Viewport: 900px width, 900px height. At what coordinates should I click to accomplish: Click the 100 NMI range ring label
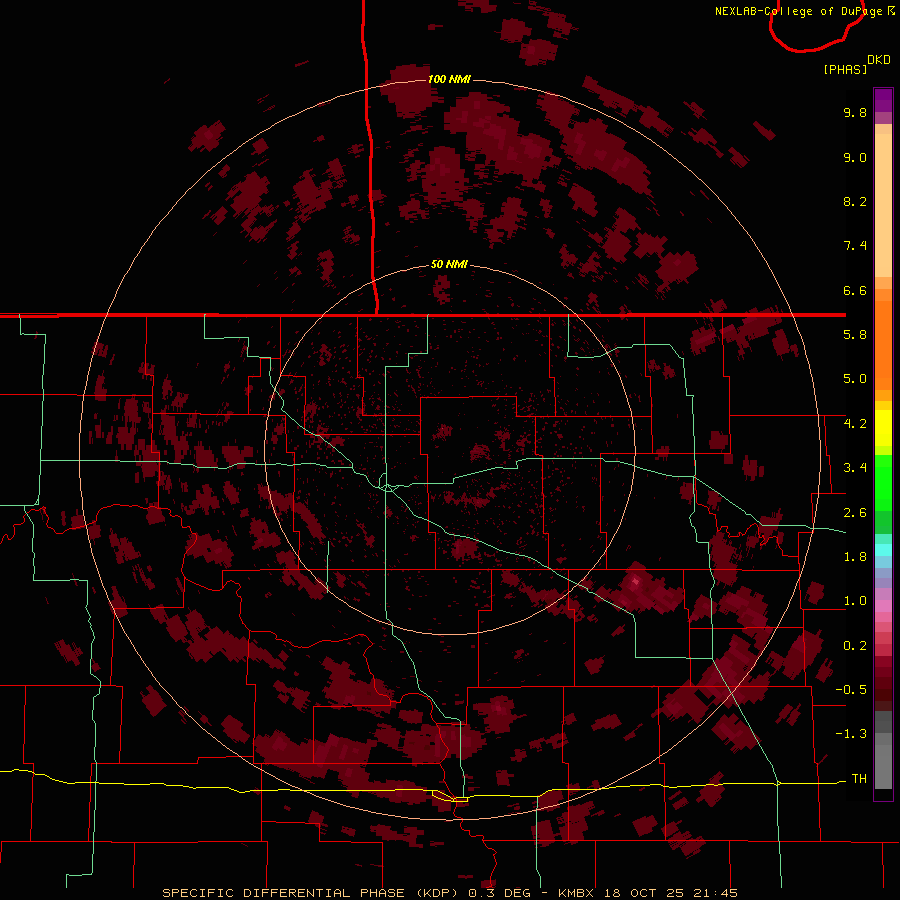(449, 79)
